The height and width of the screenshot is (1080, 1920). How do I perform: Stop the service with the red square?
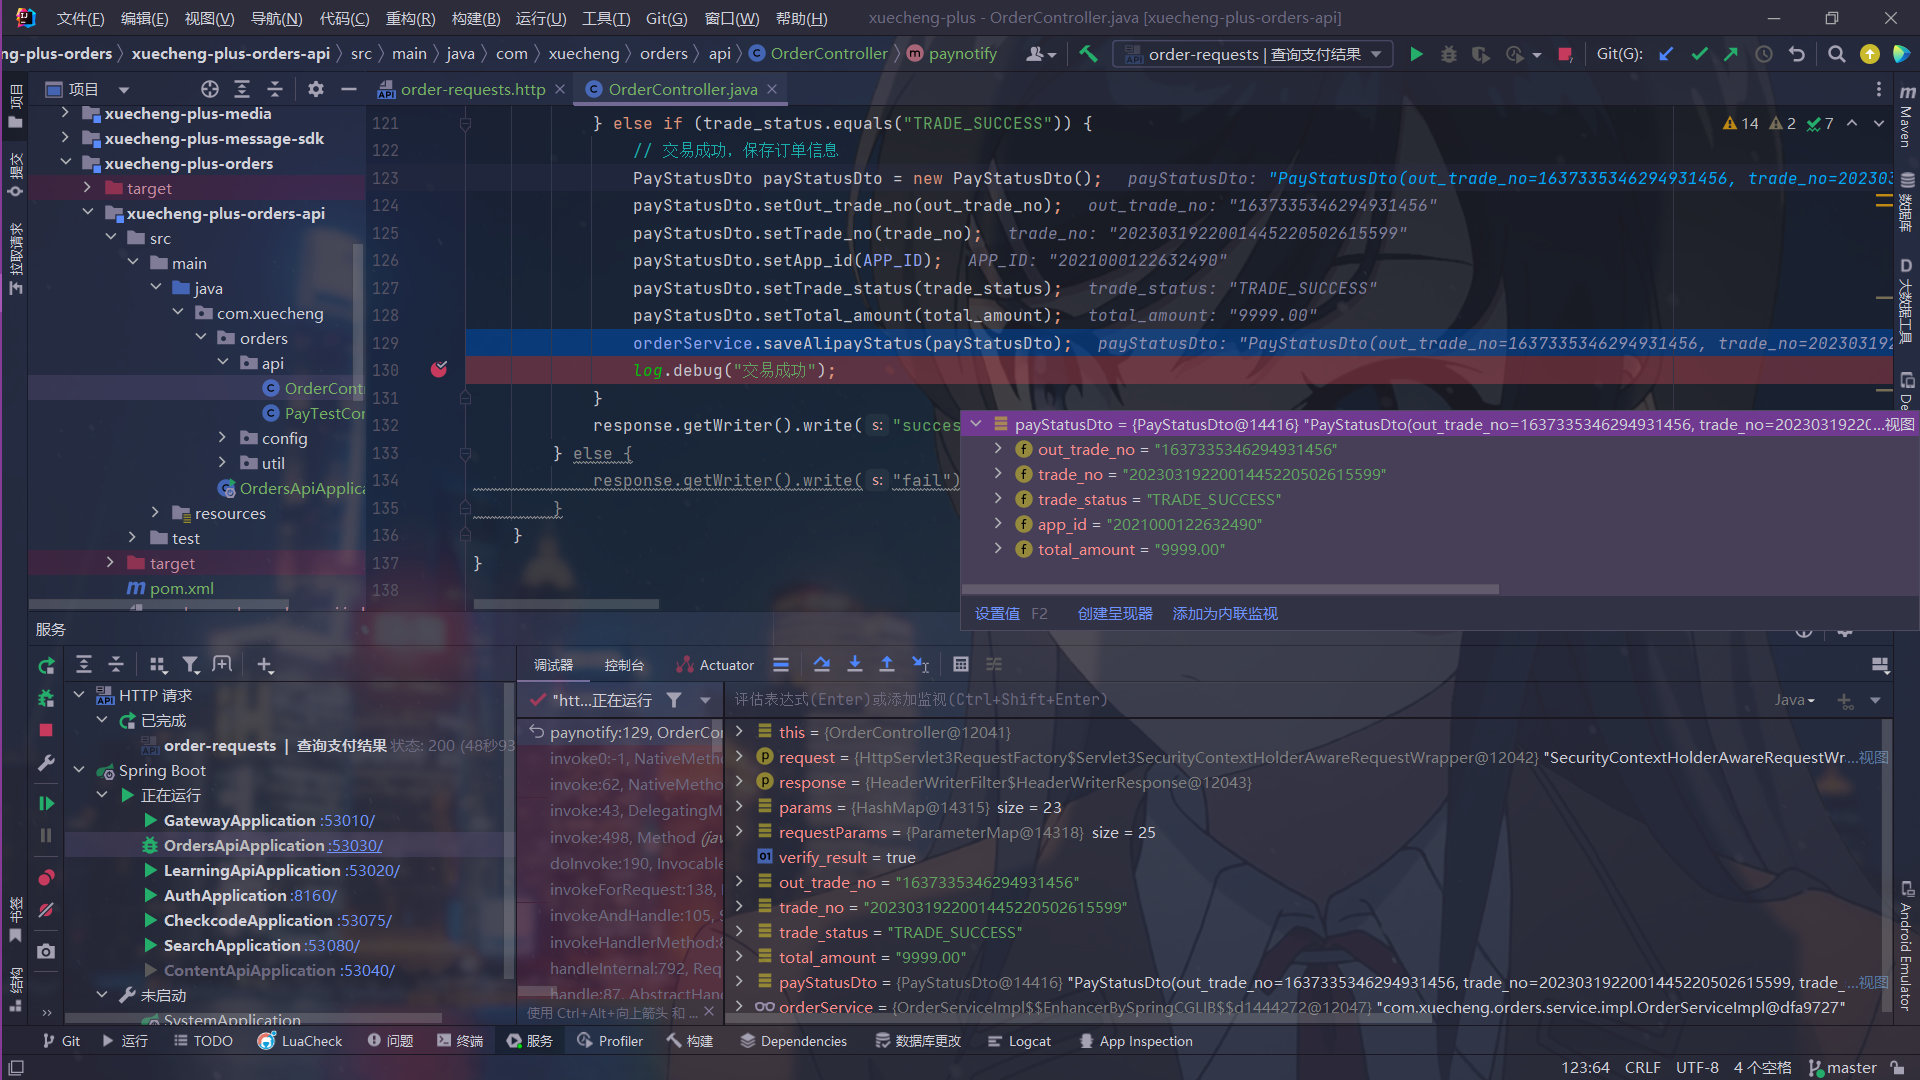point(46,731)
